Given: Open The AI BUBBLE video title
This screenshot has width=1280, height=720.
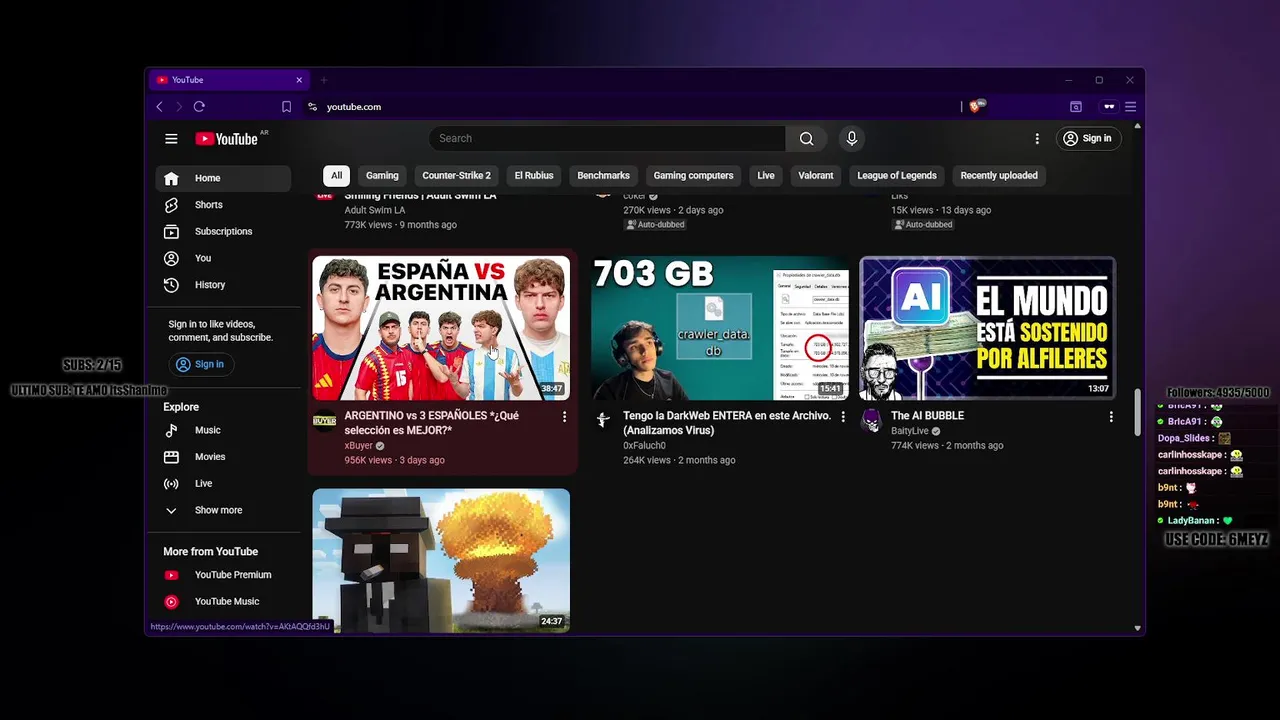Looking at the screenshot, I should tap(927, 416).
